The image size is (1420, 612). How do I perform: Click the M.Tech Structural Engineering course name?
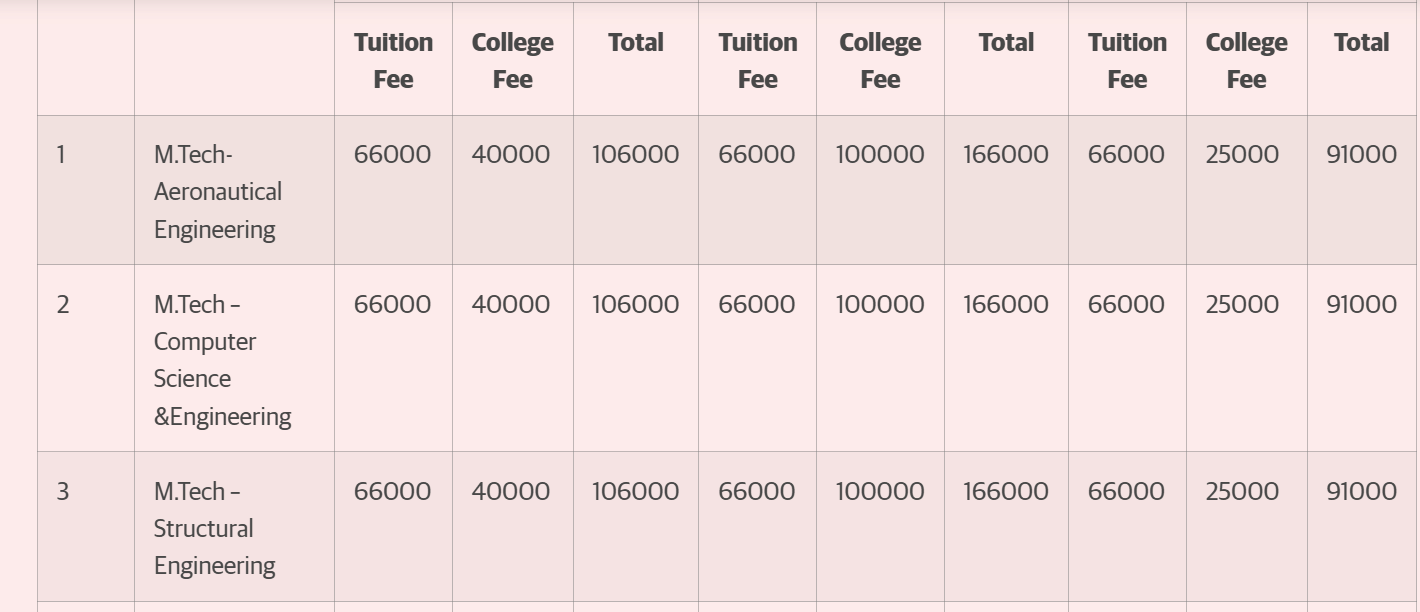pos(214,528)
